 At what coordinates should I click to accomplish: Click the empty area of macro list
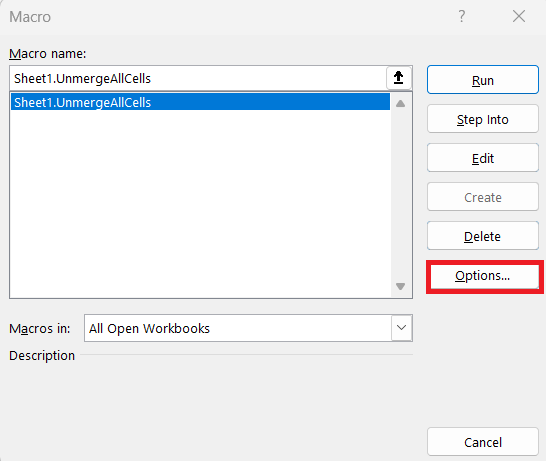tap(200, 204)
